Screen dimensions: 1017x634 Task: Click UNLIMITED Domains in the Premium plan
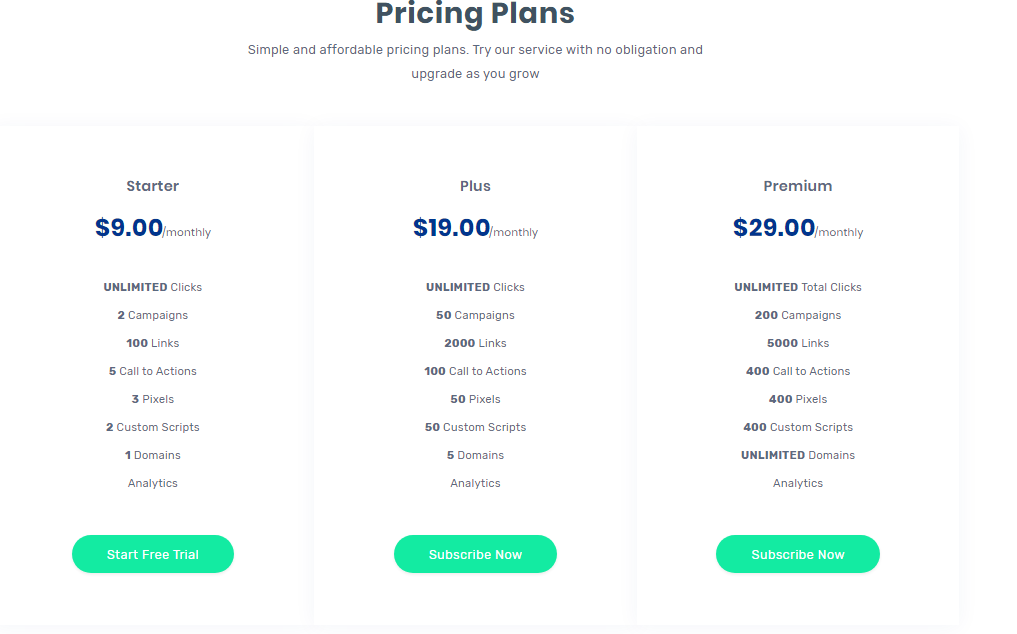797,455
